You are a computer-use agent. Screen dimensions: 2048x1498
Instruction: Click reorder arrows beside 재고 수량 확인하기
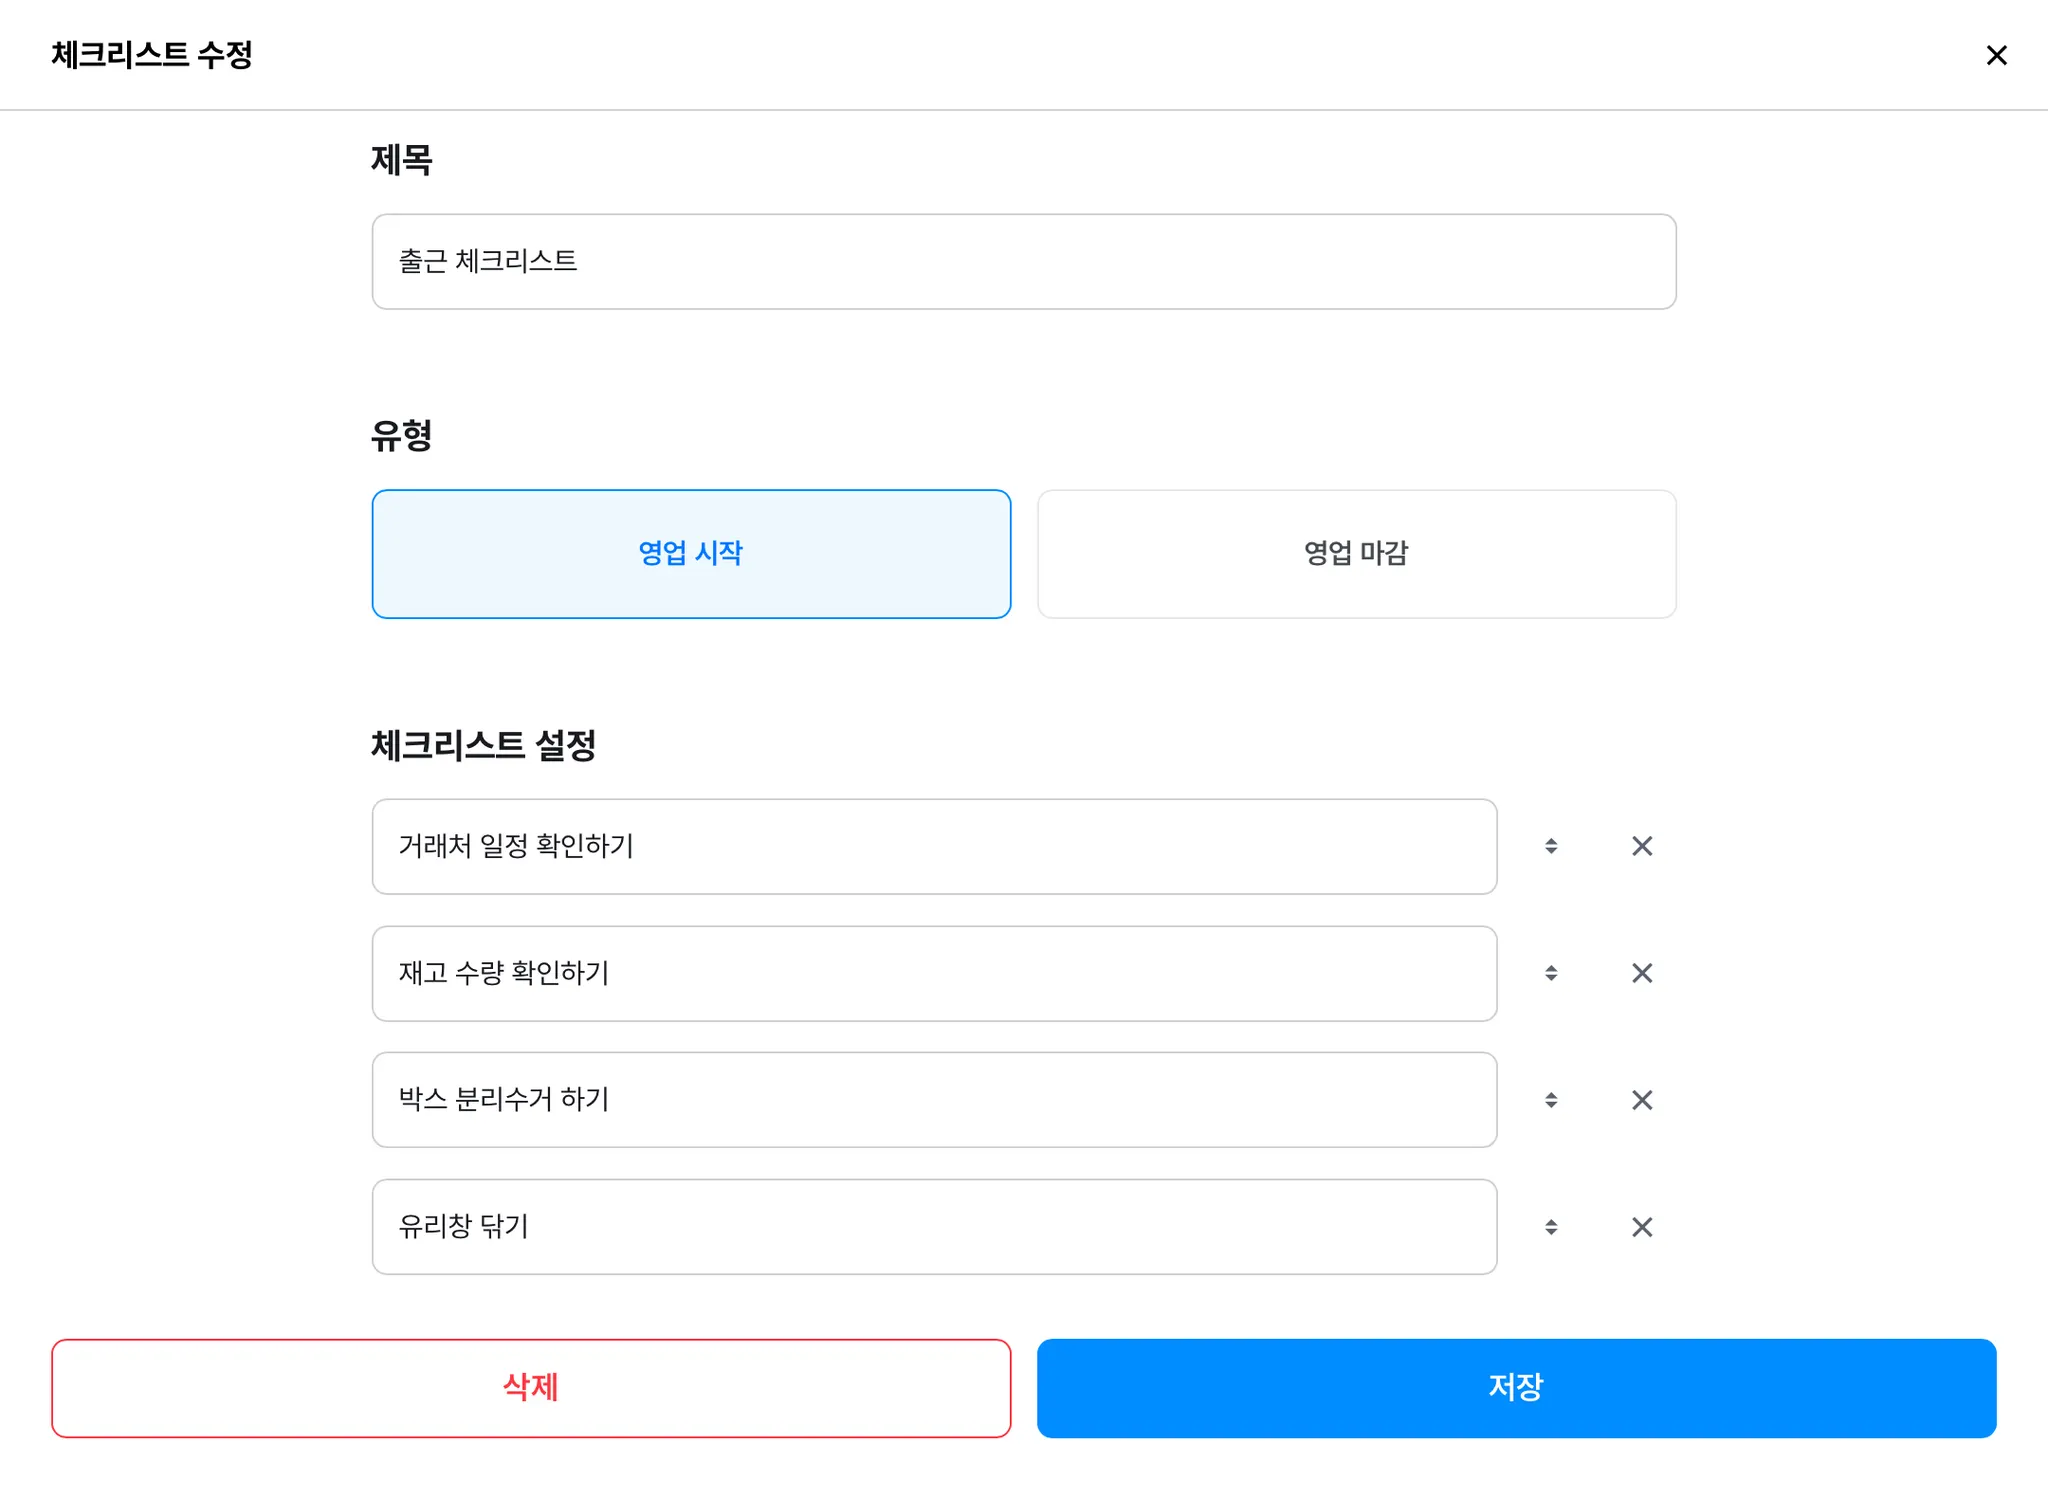(1551, 973)
